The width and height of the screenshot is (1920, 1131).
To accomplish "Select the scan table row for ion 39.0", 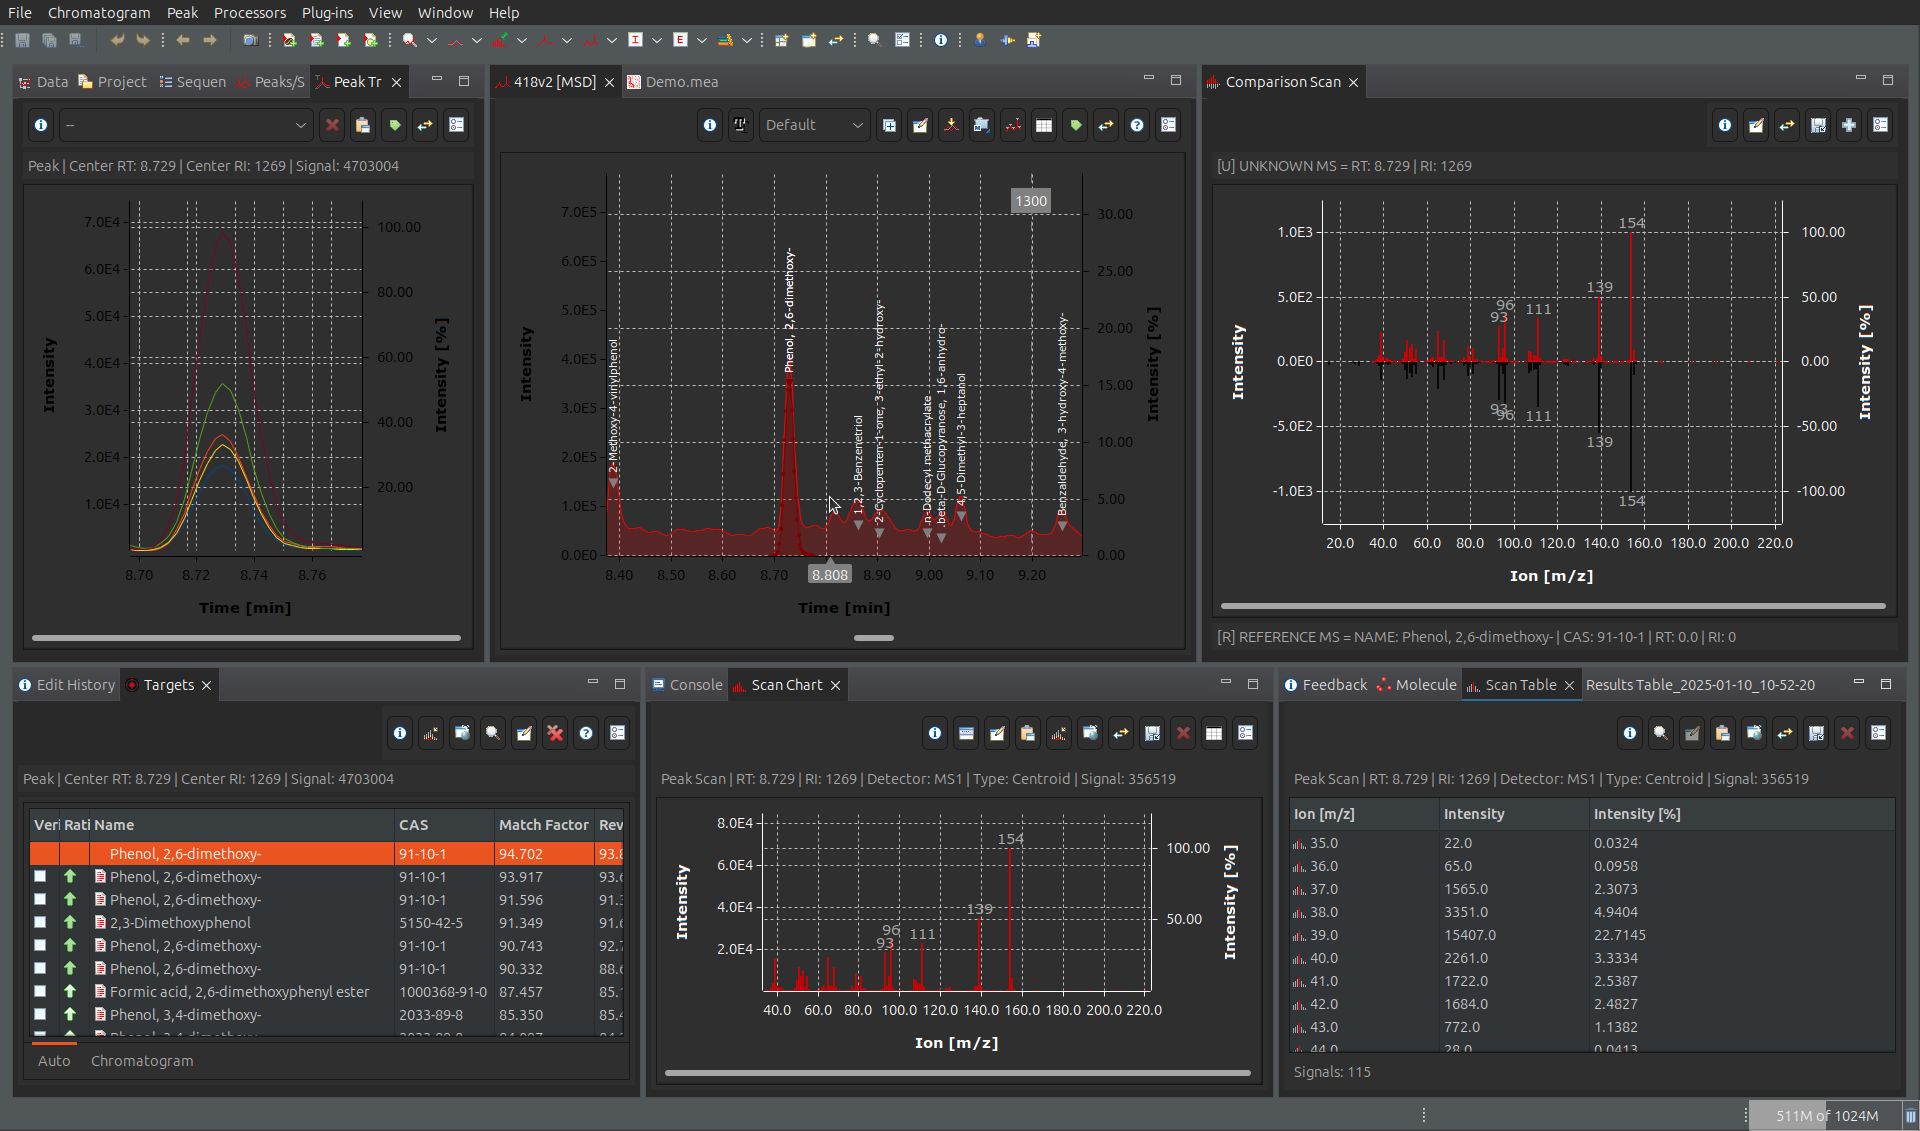I will click(x=1592, y=935).
